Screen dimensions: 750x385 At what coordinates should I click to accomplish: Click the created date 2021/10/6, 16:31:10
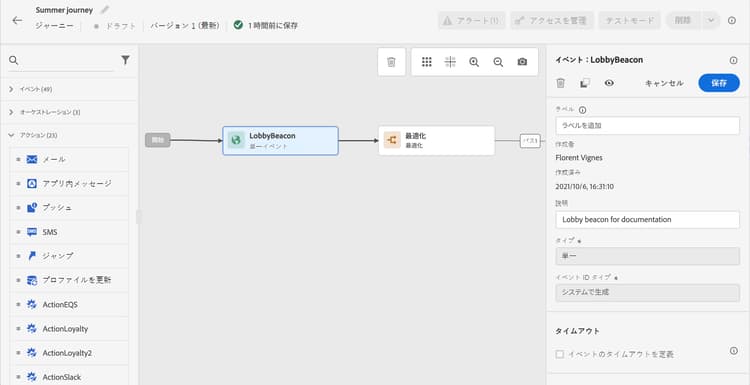(x=585, y=187)
